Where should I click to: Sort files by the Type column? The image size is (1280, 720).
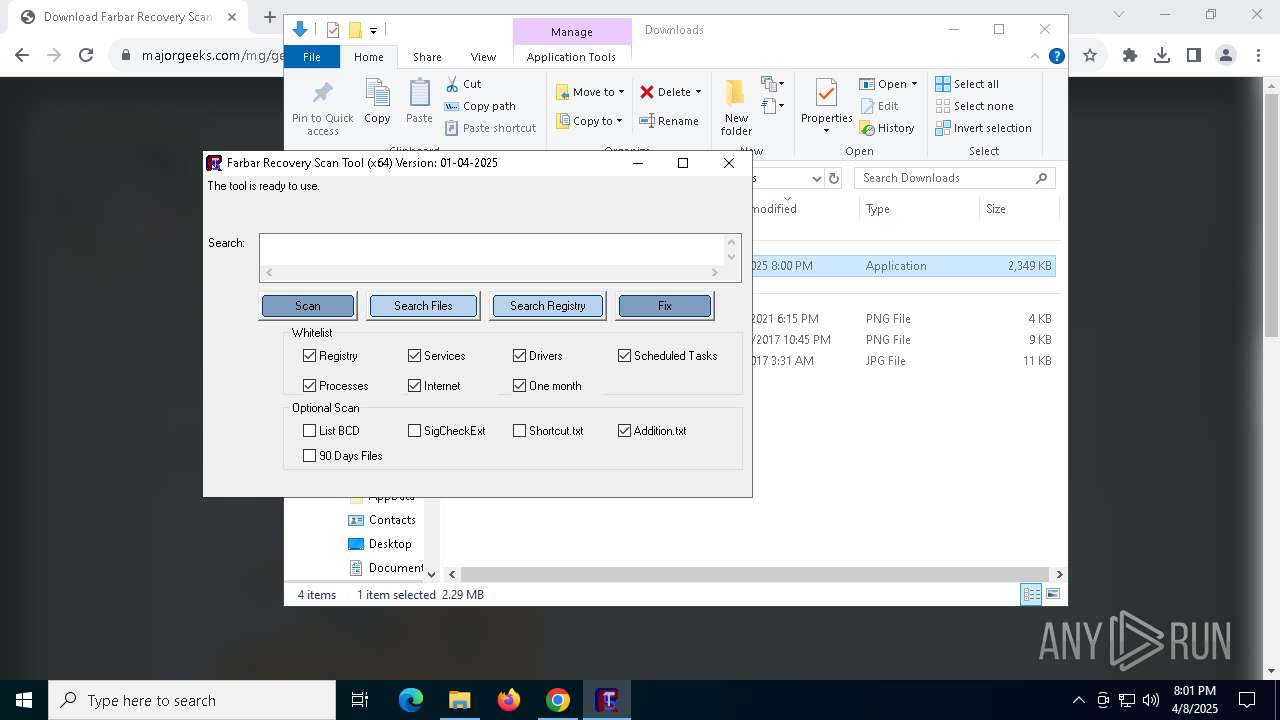(x=919, y=209)
